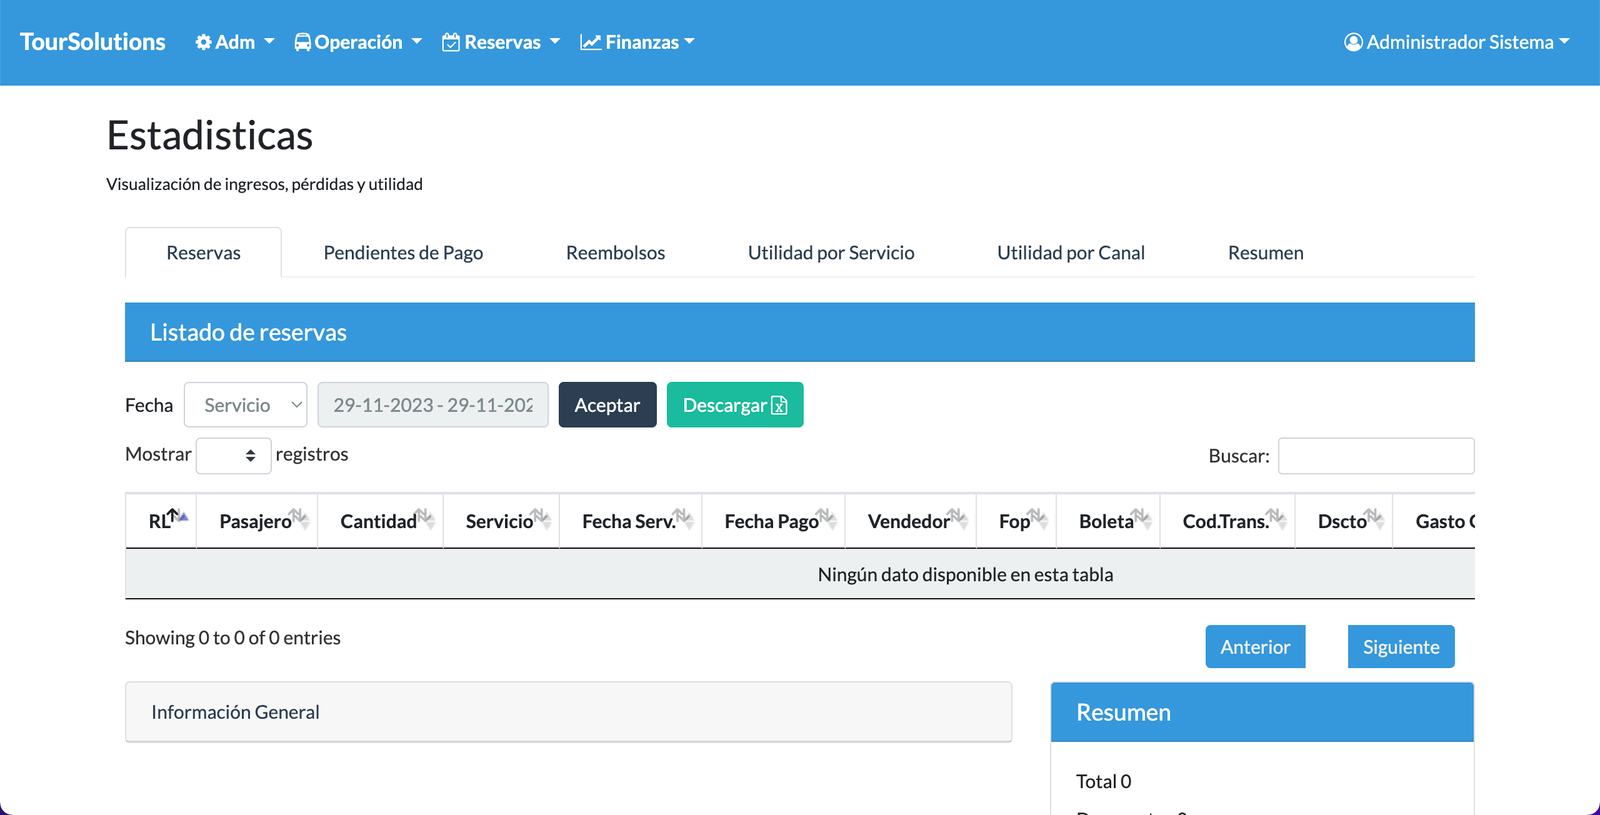The height and width of the screenshot is (815, 1600).
Task: Download report with the Descargar button
Action: tap(734, 405)
